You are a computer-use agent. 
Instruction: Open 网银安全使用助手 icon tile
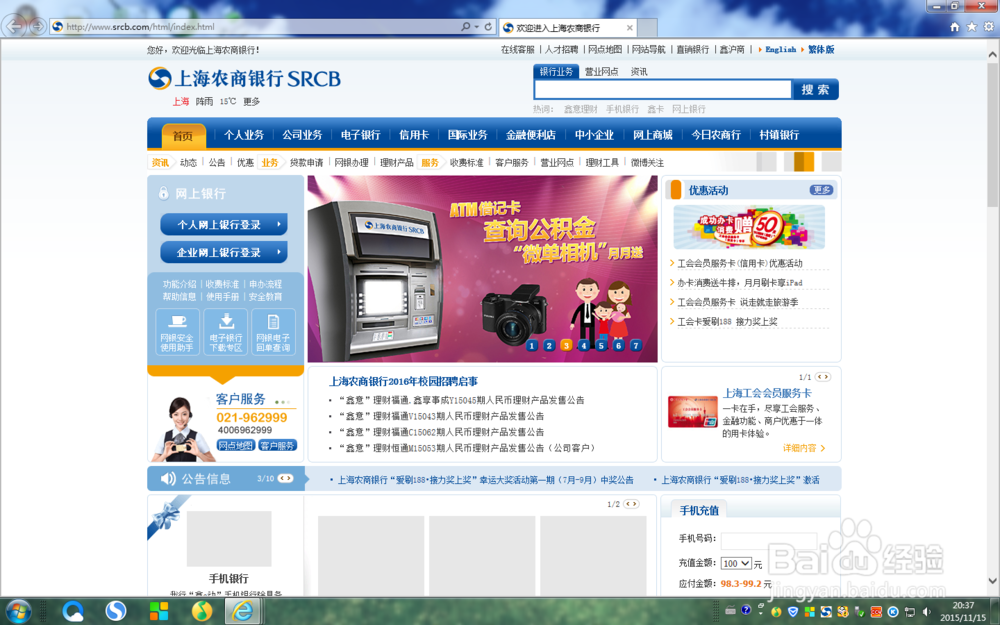pyautogui.click(x=177, y=332)
